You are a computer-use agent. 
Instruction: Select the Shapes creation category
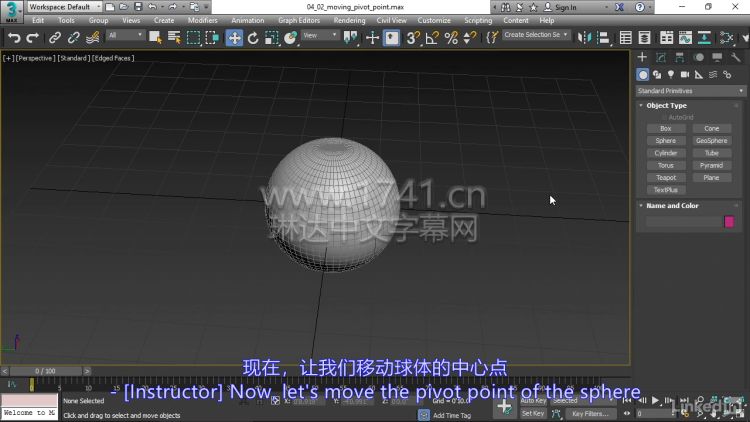(657, 75)
